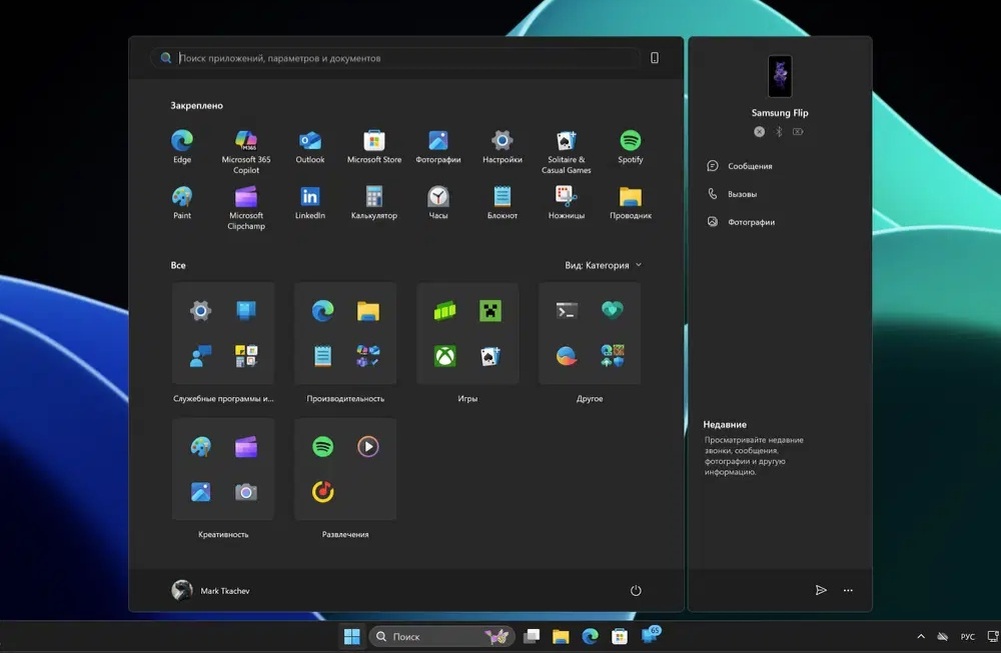Expand the Игры category label

pos(467,398)
